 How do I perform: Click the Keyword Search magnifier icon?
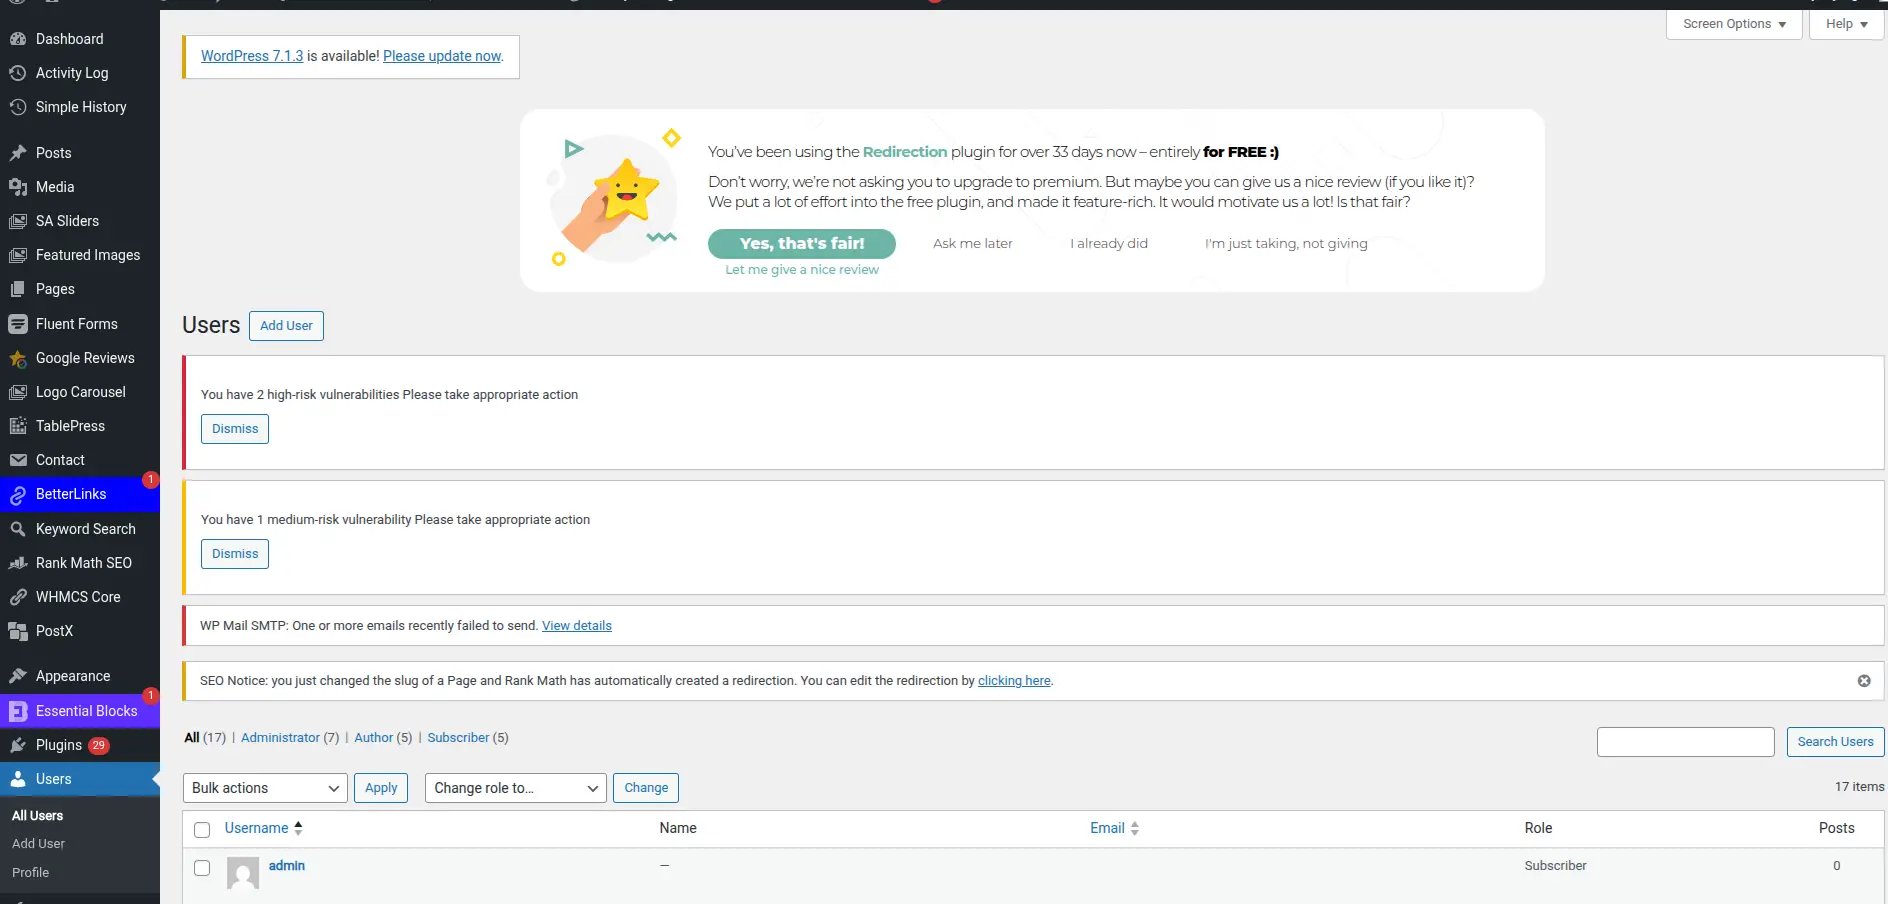click(18, 529)
